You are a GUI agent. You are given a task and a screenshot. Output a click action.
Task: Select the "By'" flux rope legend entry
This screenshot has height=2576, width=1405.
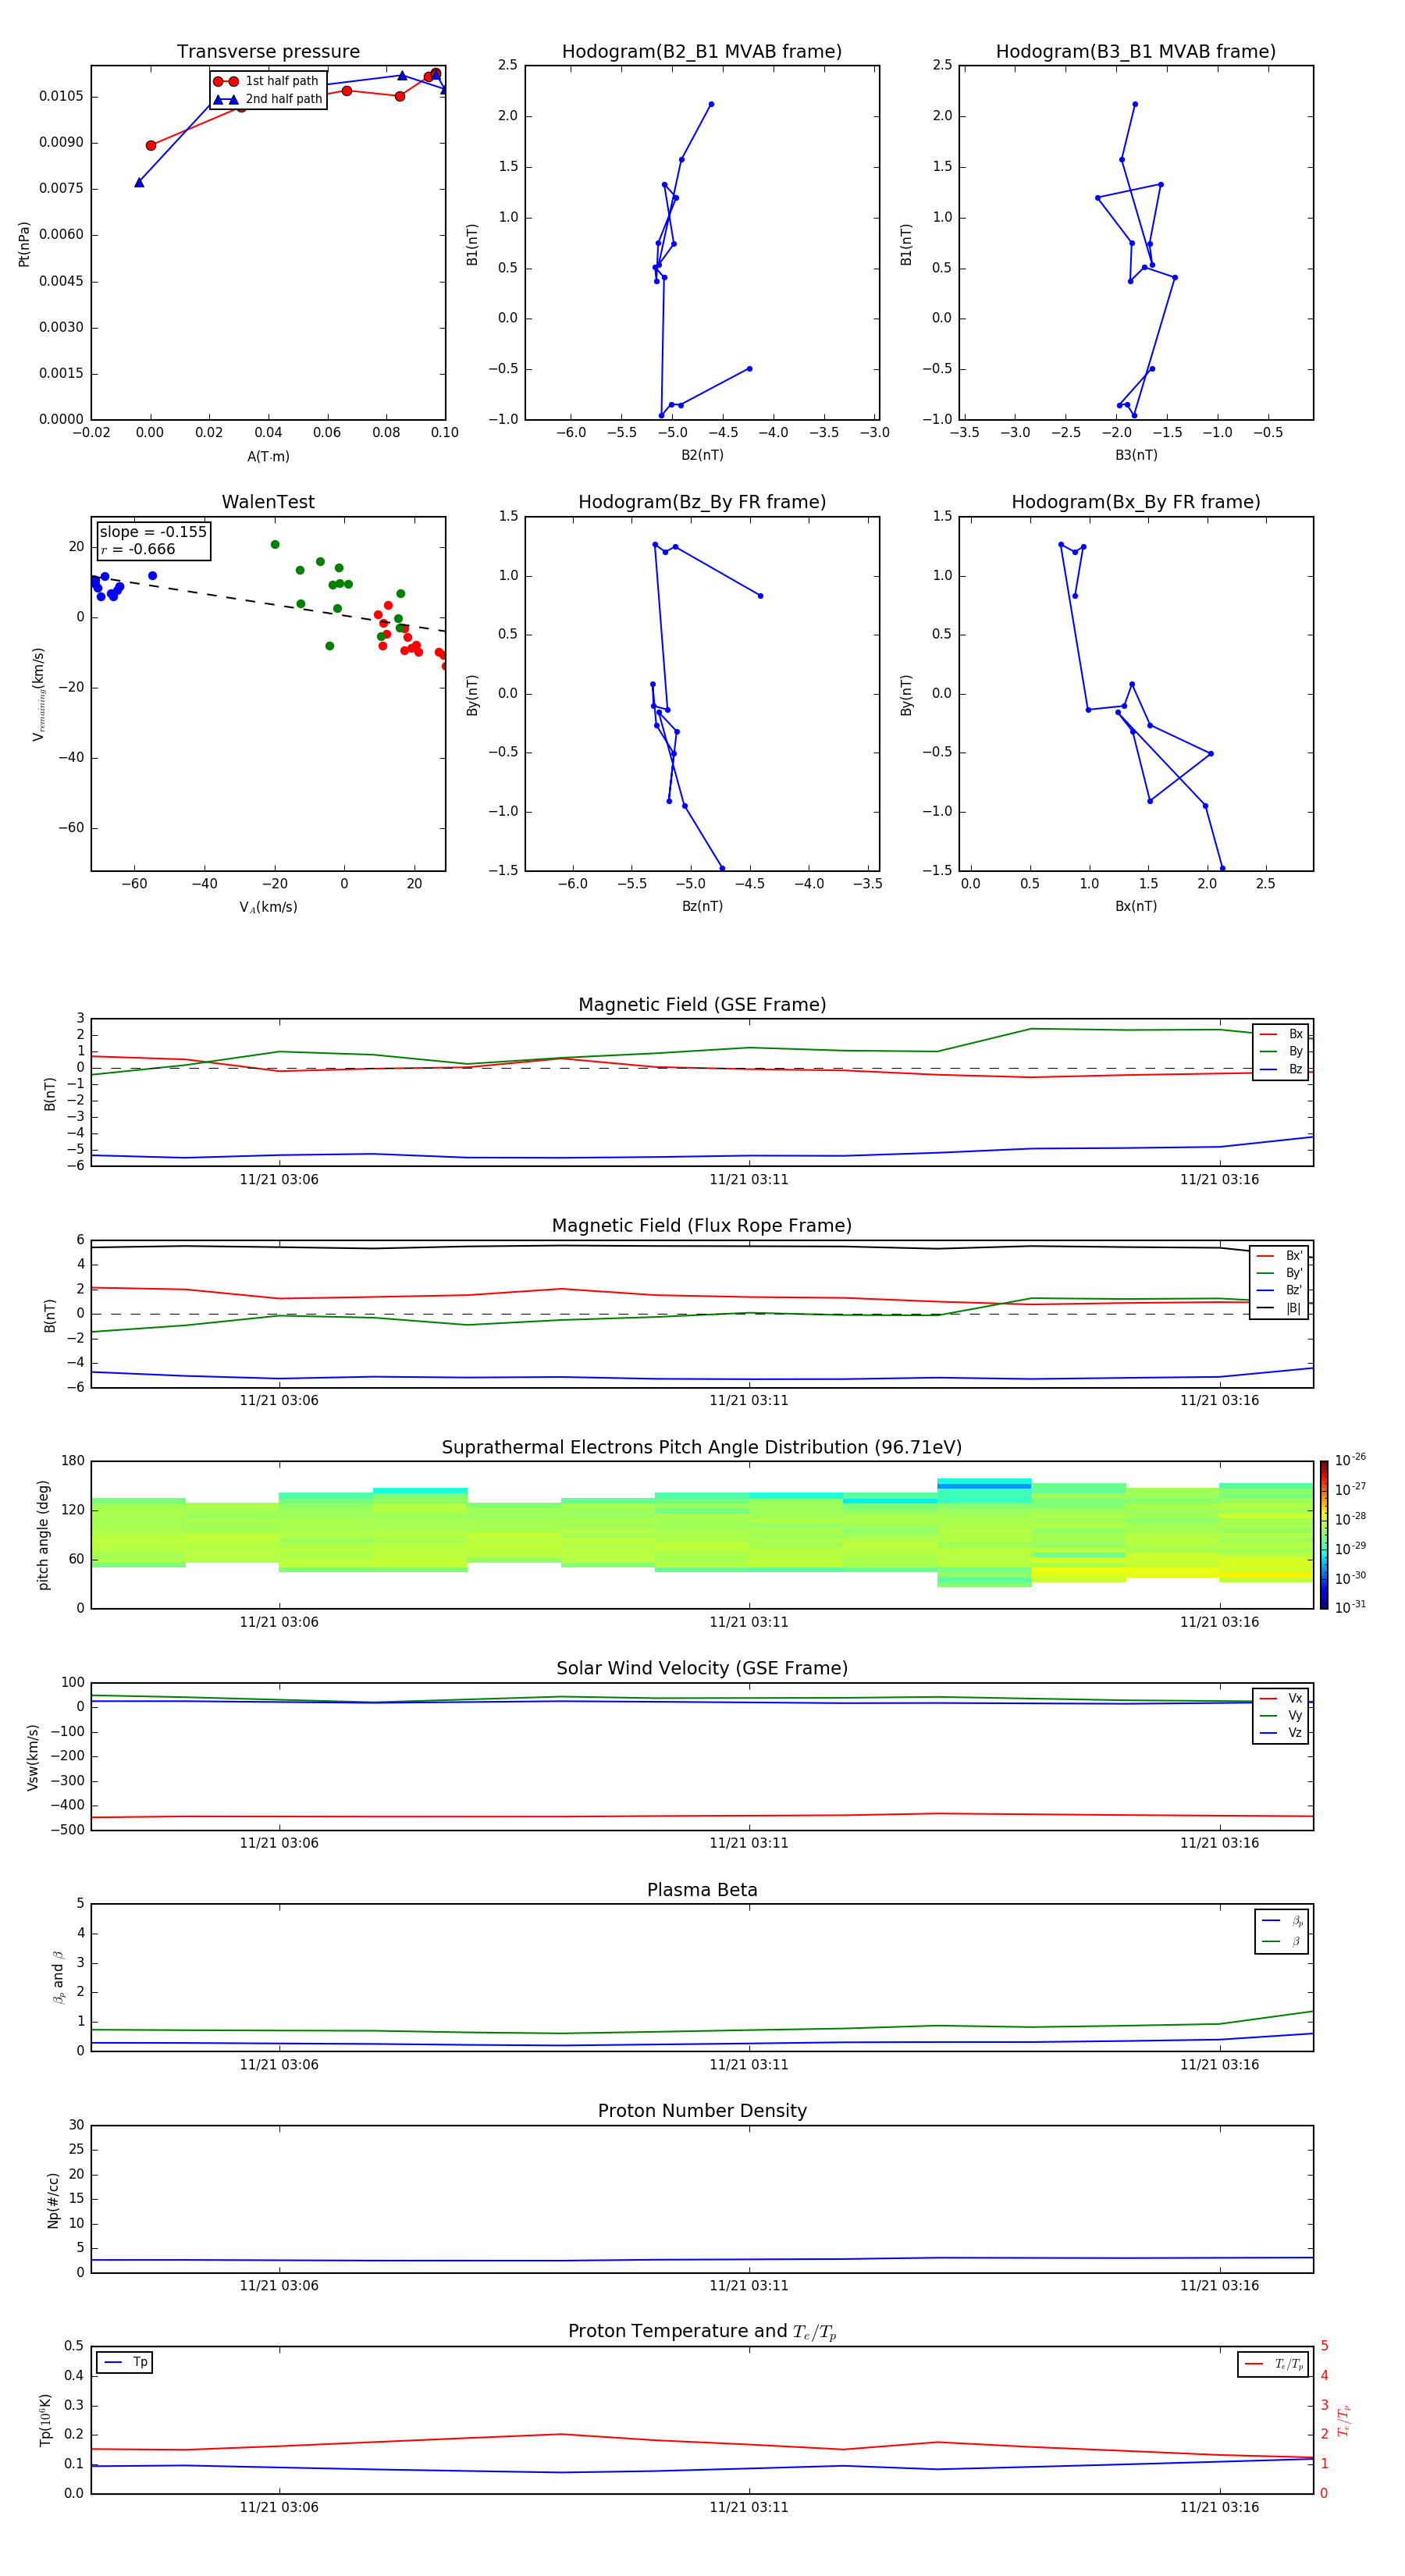tap(1279, 1273)
